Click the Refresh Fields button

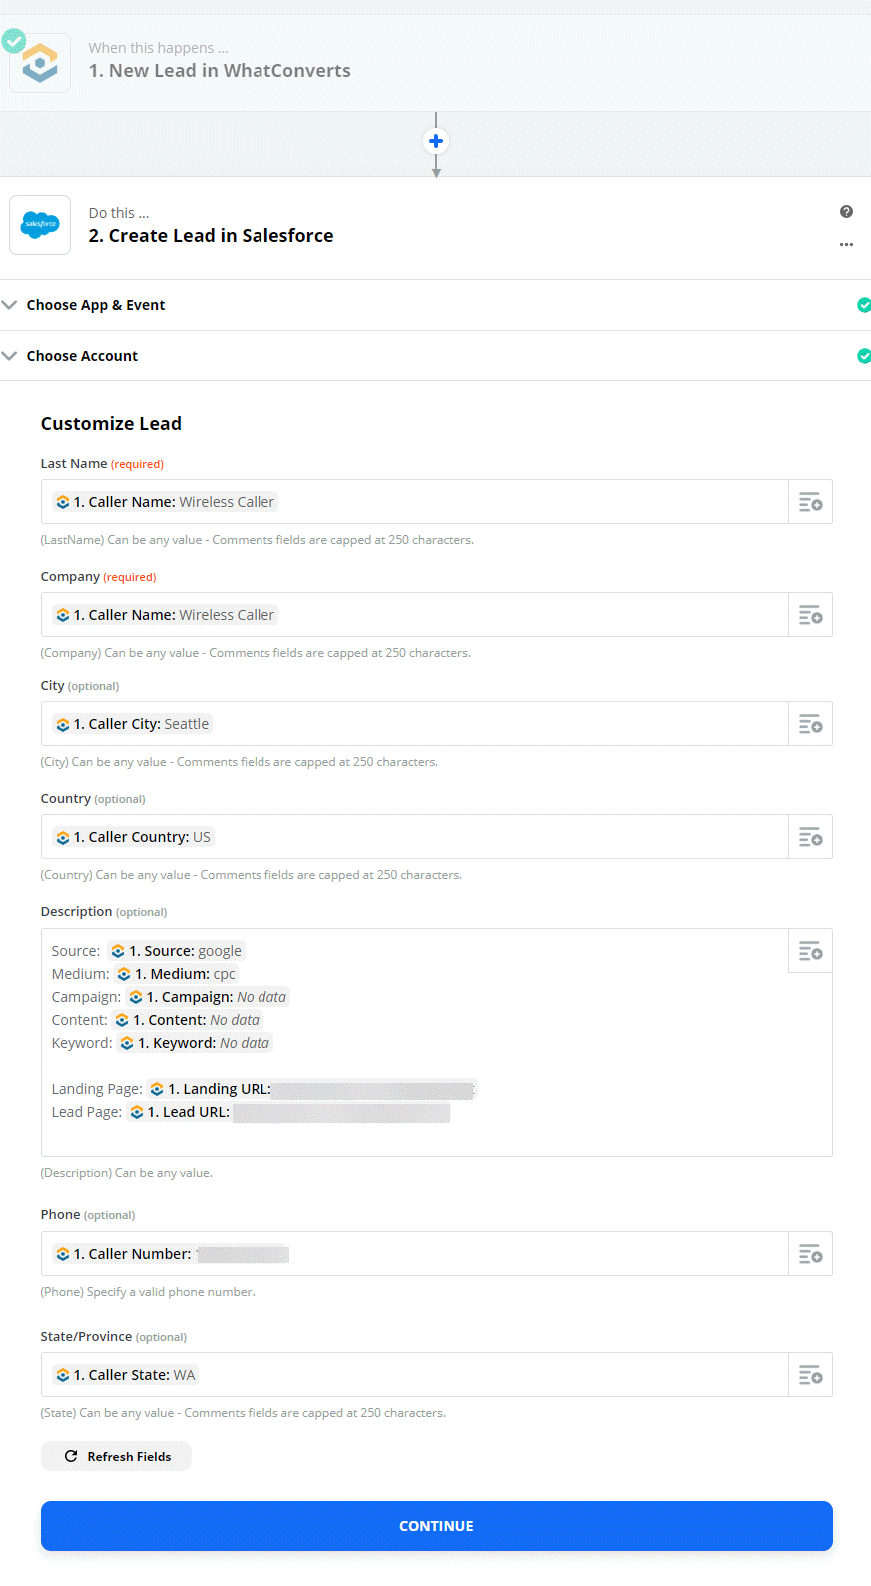(x=116, y=1456)
